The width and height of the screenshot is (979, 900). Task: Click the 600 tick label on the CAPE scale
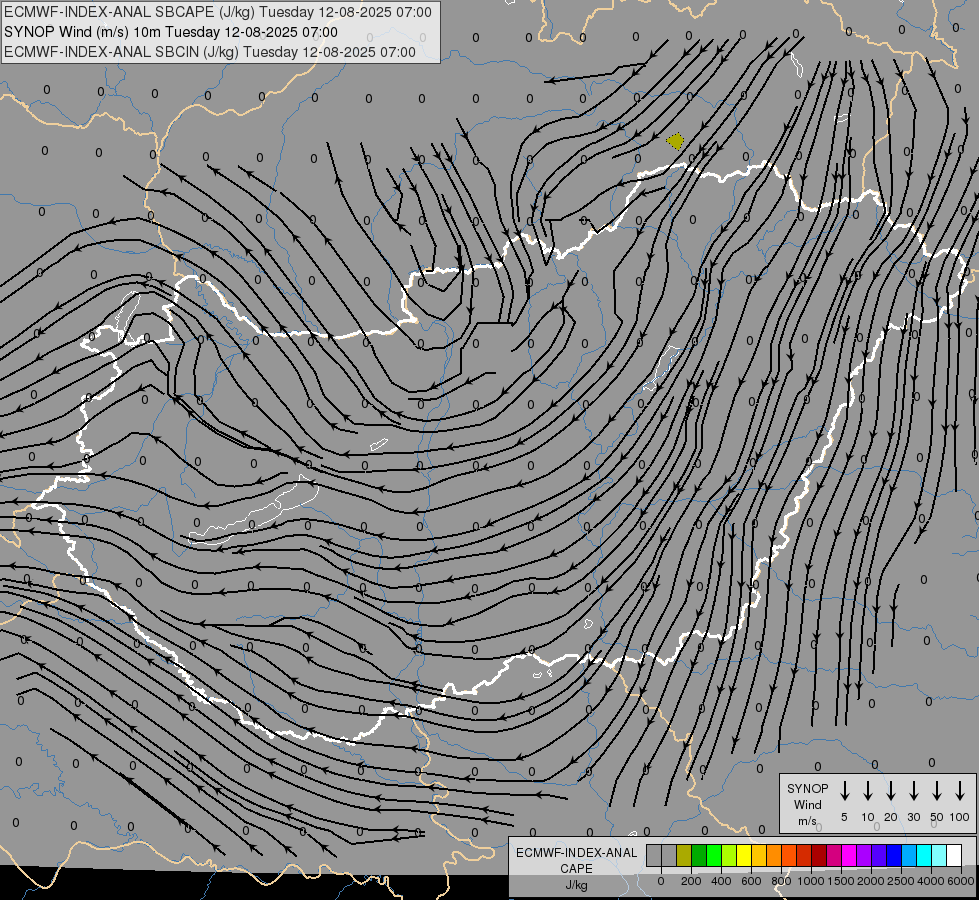pyautogui.click(x=751, y=881)
